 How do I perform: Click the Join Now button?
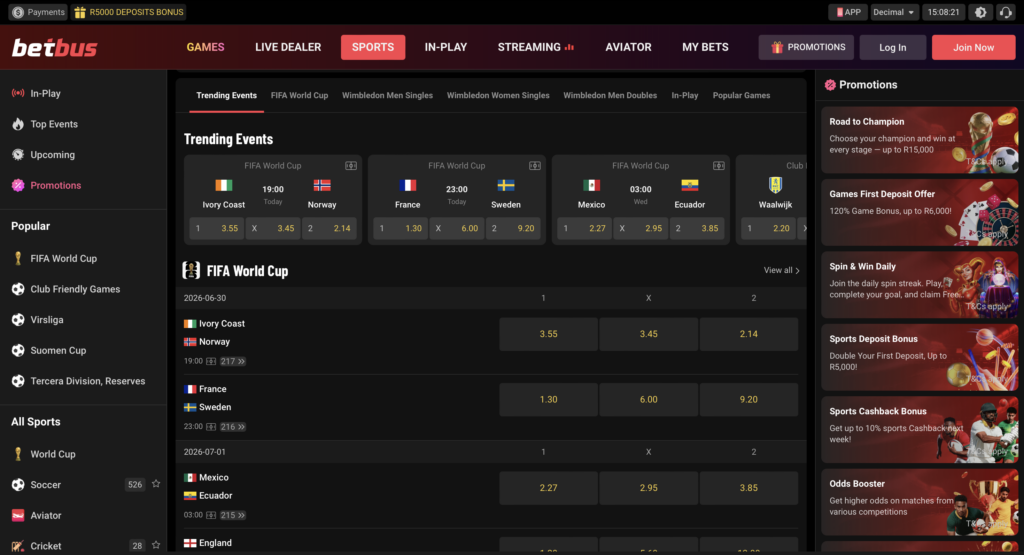(x=973, y=47)
